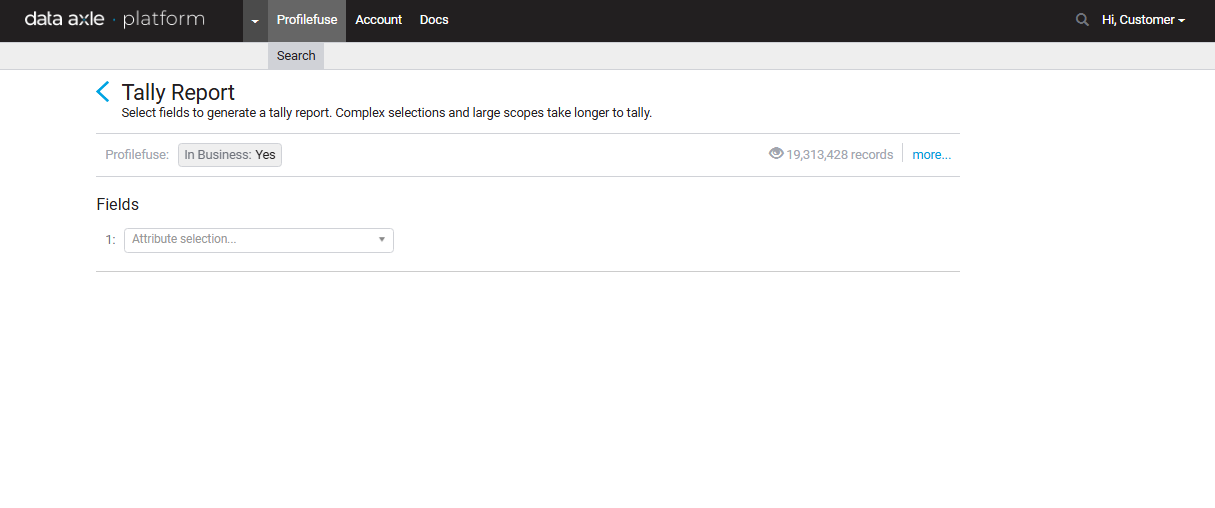This screenshot has width=1215, height=508.
Task: Click the arrow in the Attribute selection field
Action: (x=381, y=240)
